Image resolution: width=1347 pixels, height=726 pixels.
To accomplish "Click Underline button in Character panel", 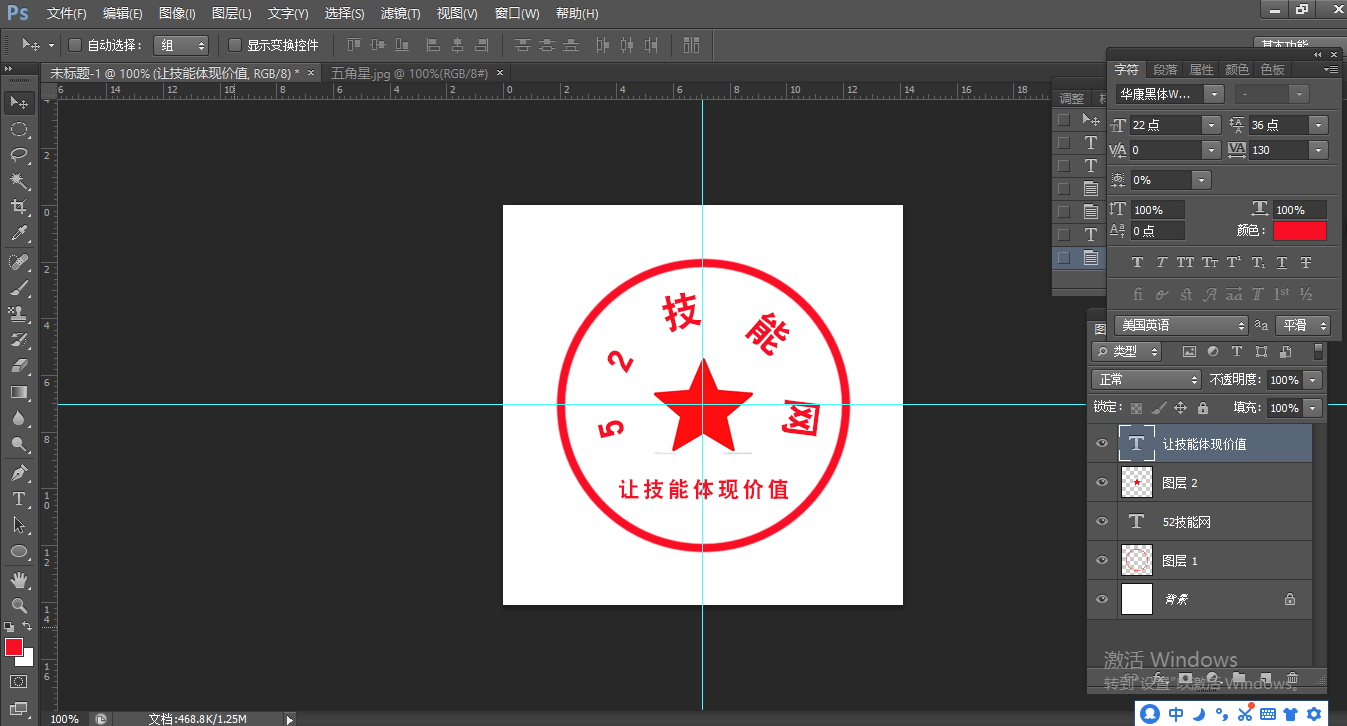I will 1282,262.
